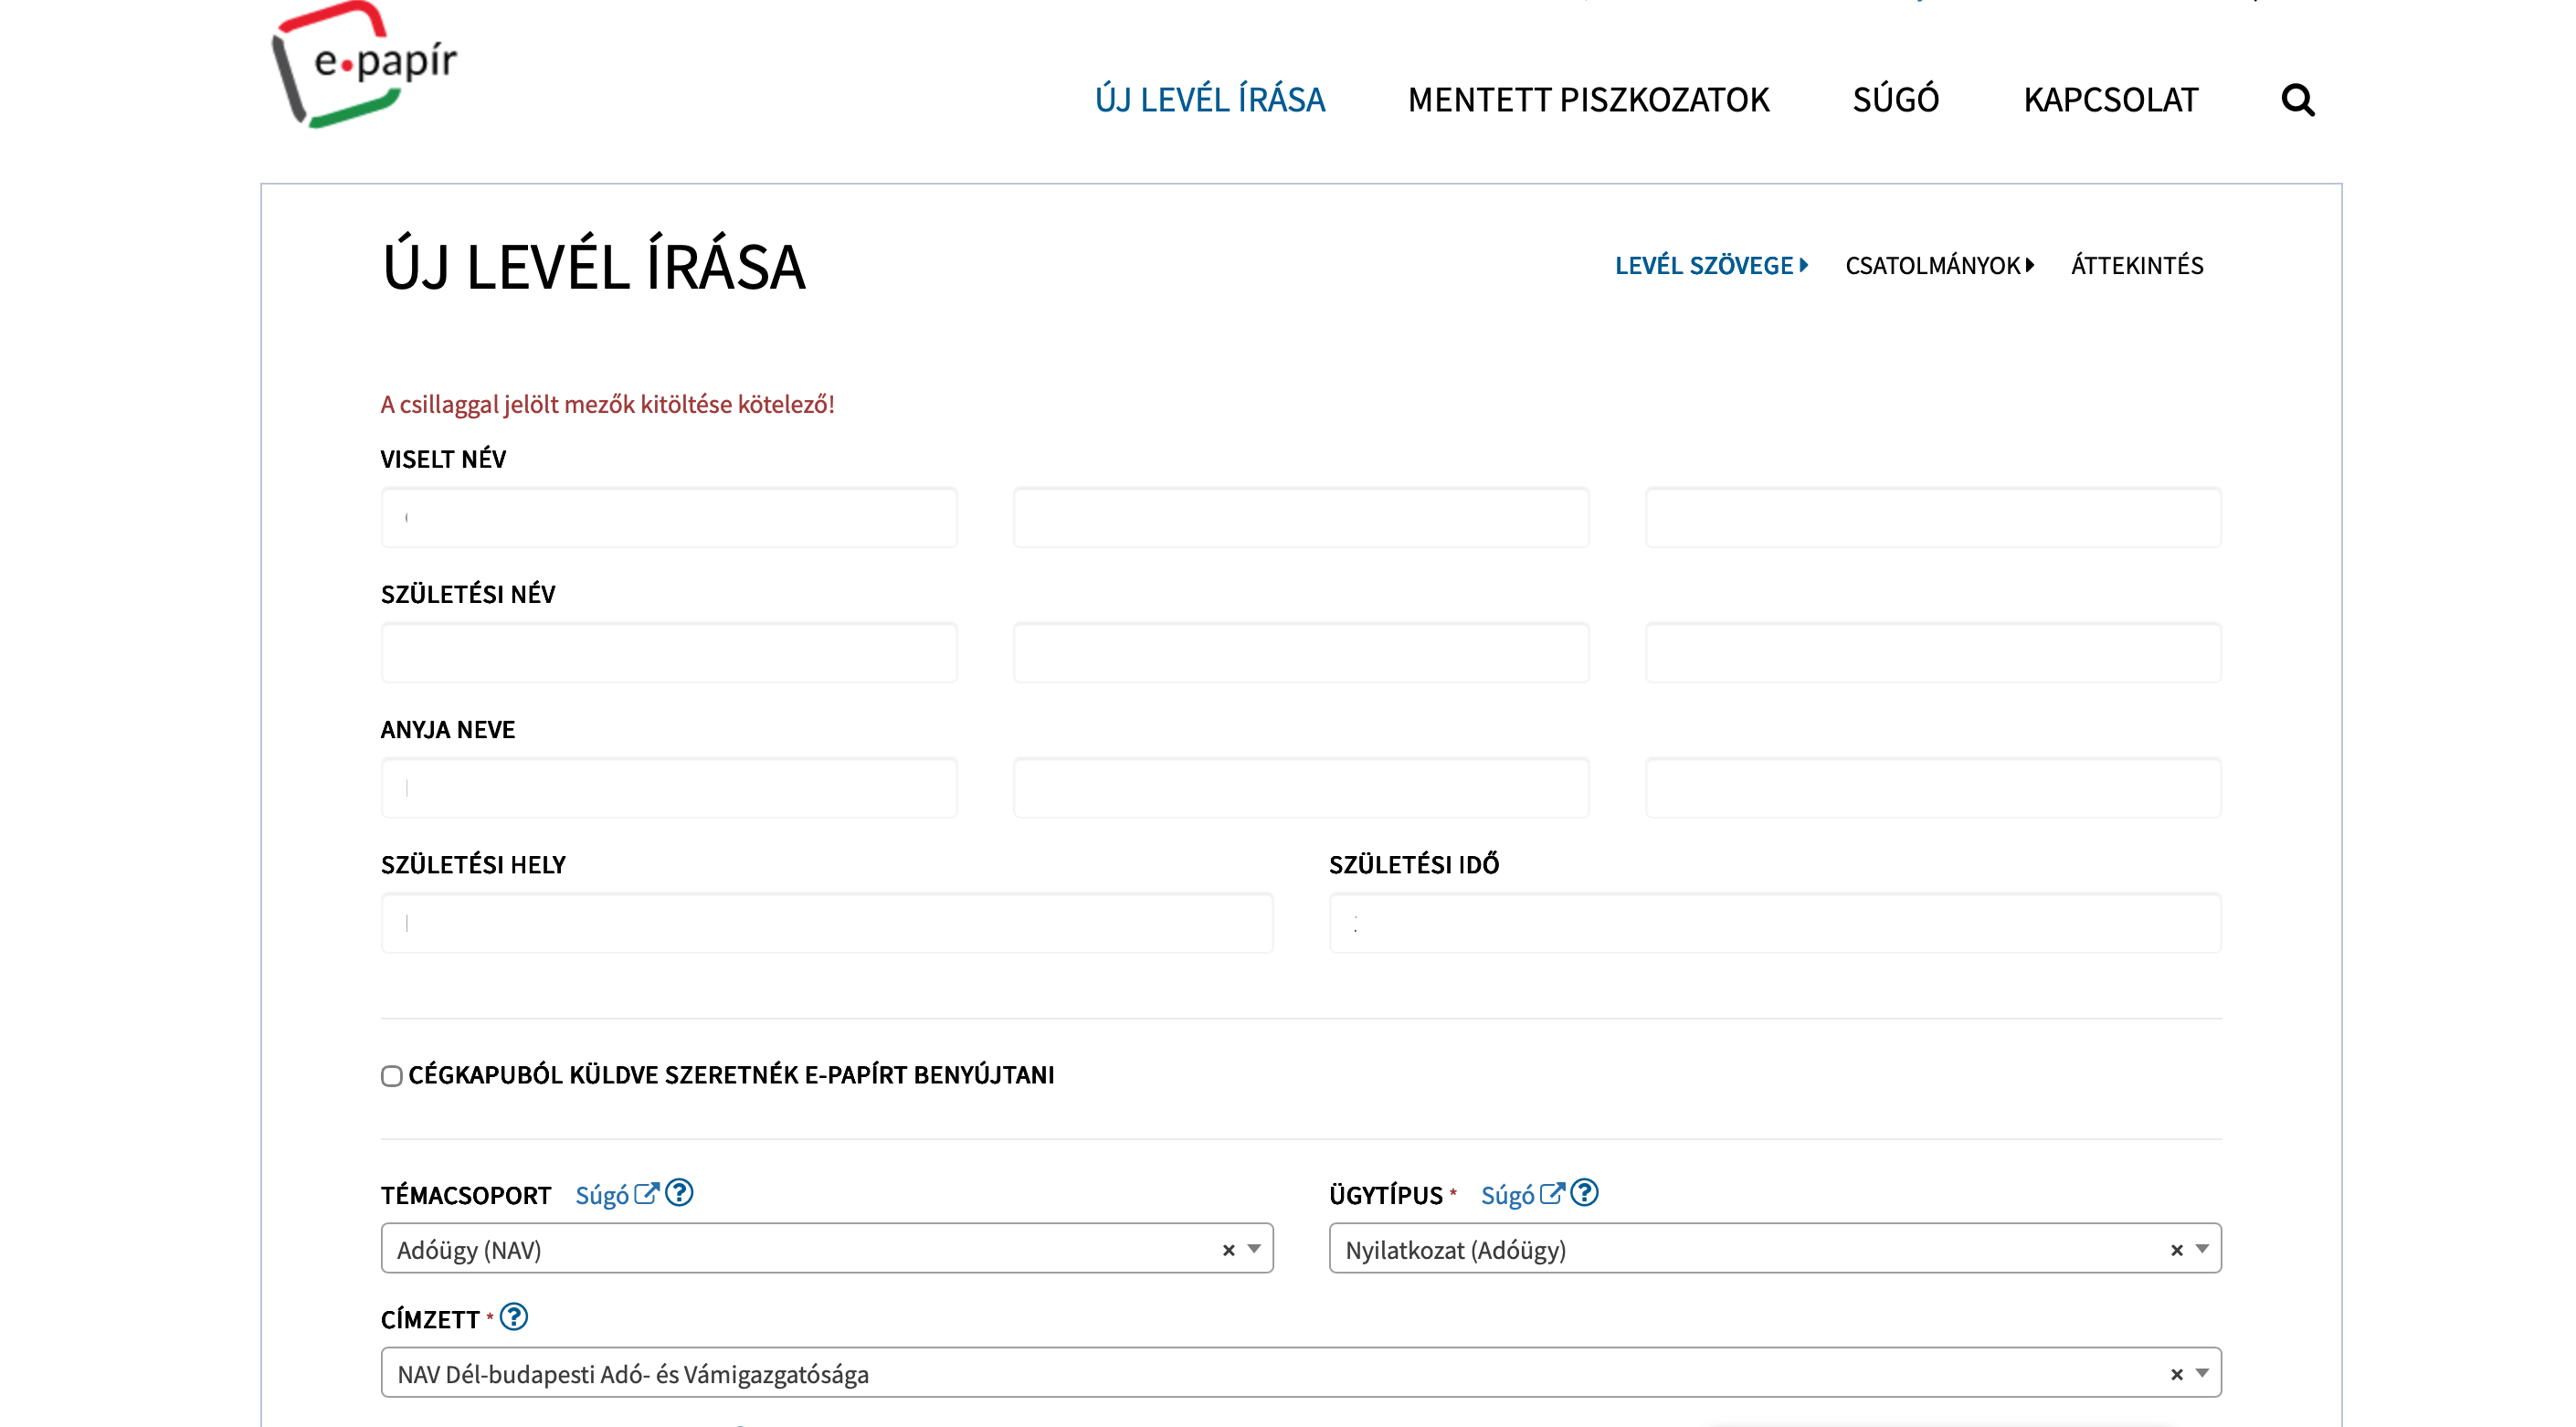This screenshot has height=1427, width=2576.
Task: Switch to Áttekintés step
Action: pos(2137,266)
